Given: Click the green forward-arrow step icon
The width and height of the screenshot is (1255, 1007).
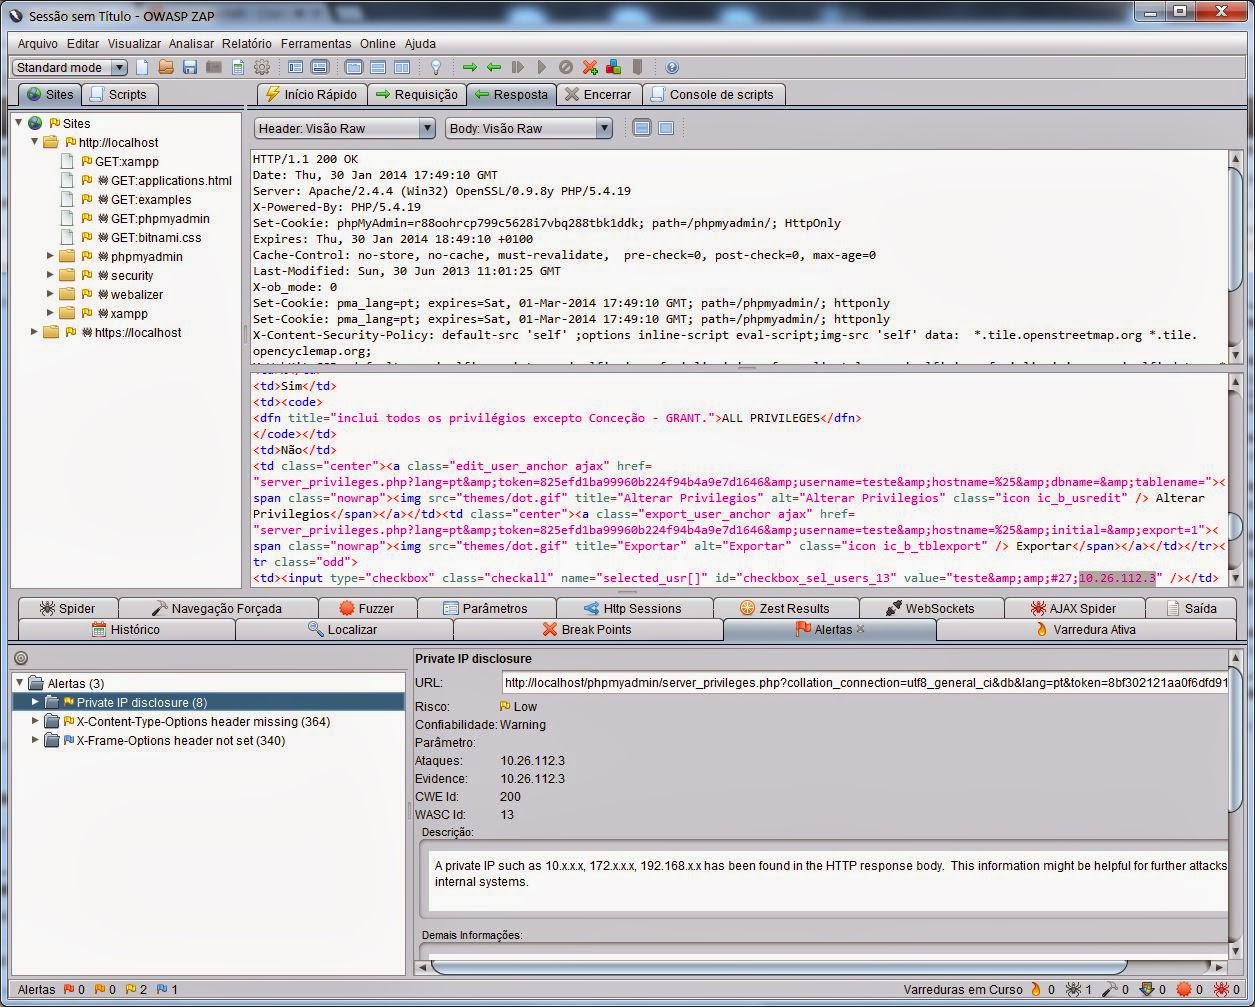Looking at the screenshot, I should pos(470,67).
